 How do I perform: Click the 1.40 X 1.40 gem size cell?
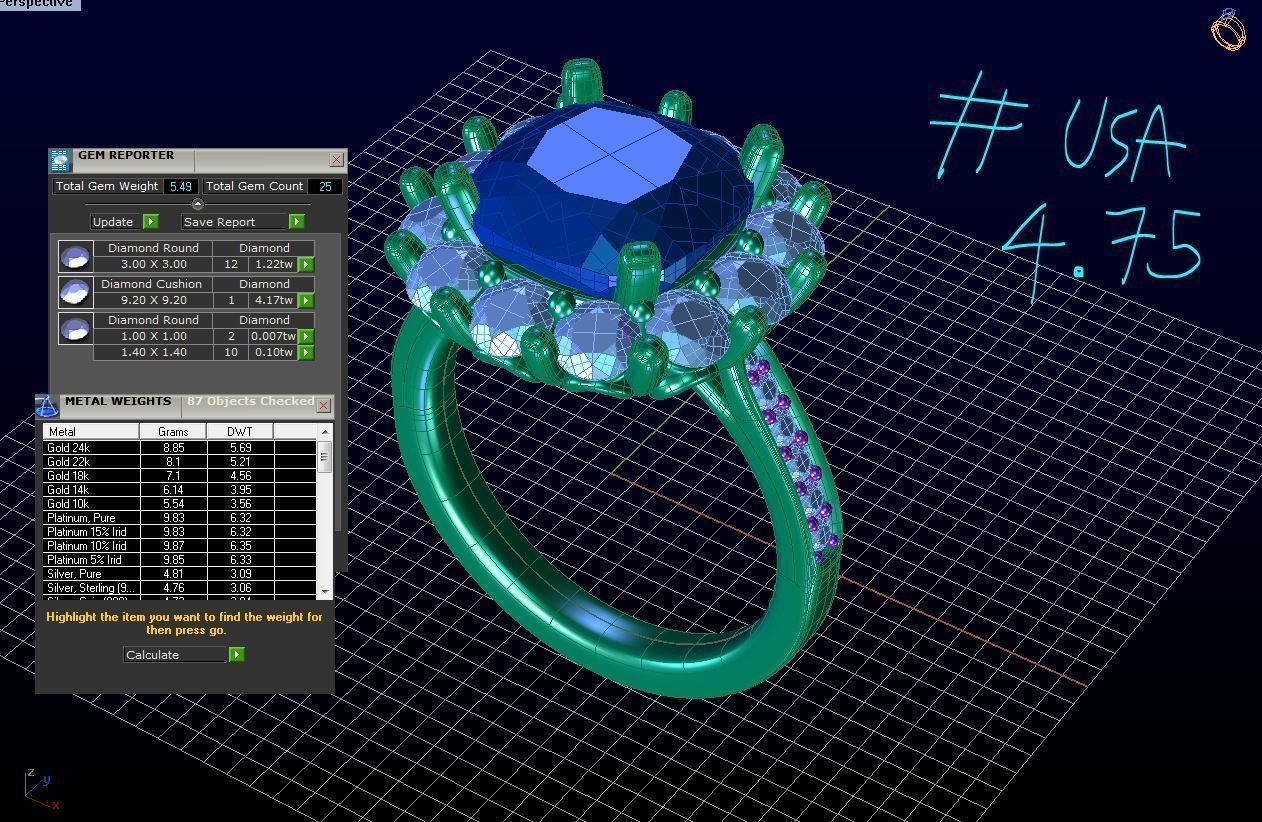click(153, 352)
